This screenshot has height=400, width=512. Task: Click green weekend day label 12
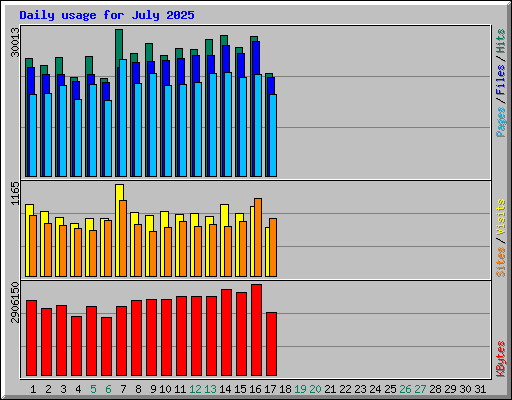click(x=195, y=389)
